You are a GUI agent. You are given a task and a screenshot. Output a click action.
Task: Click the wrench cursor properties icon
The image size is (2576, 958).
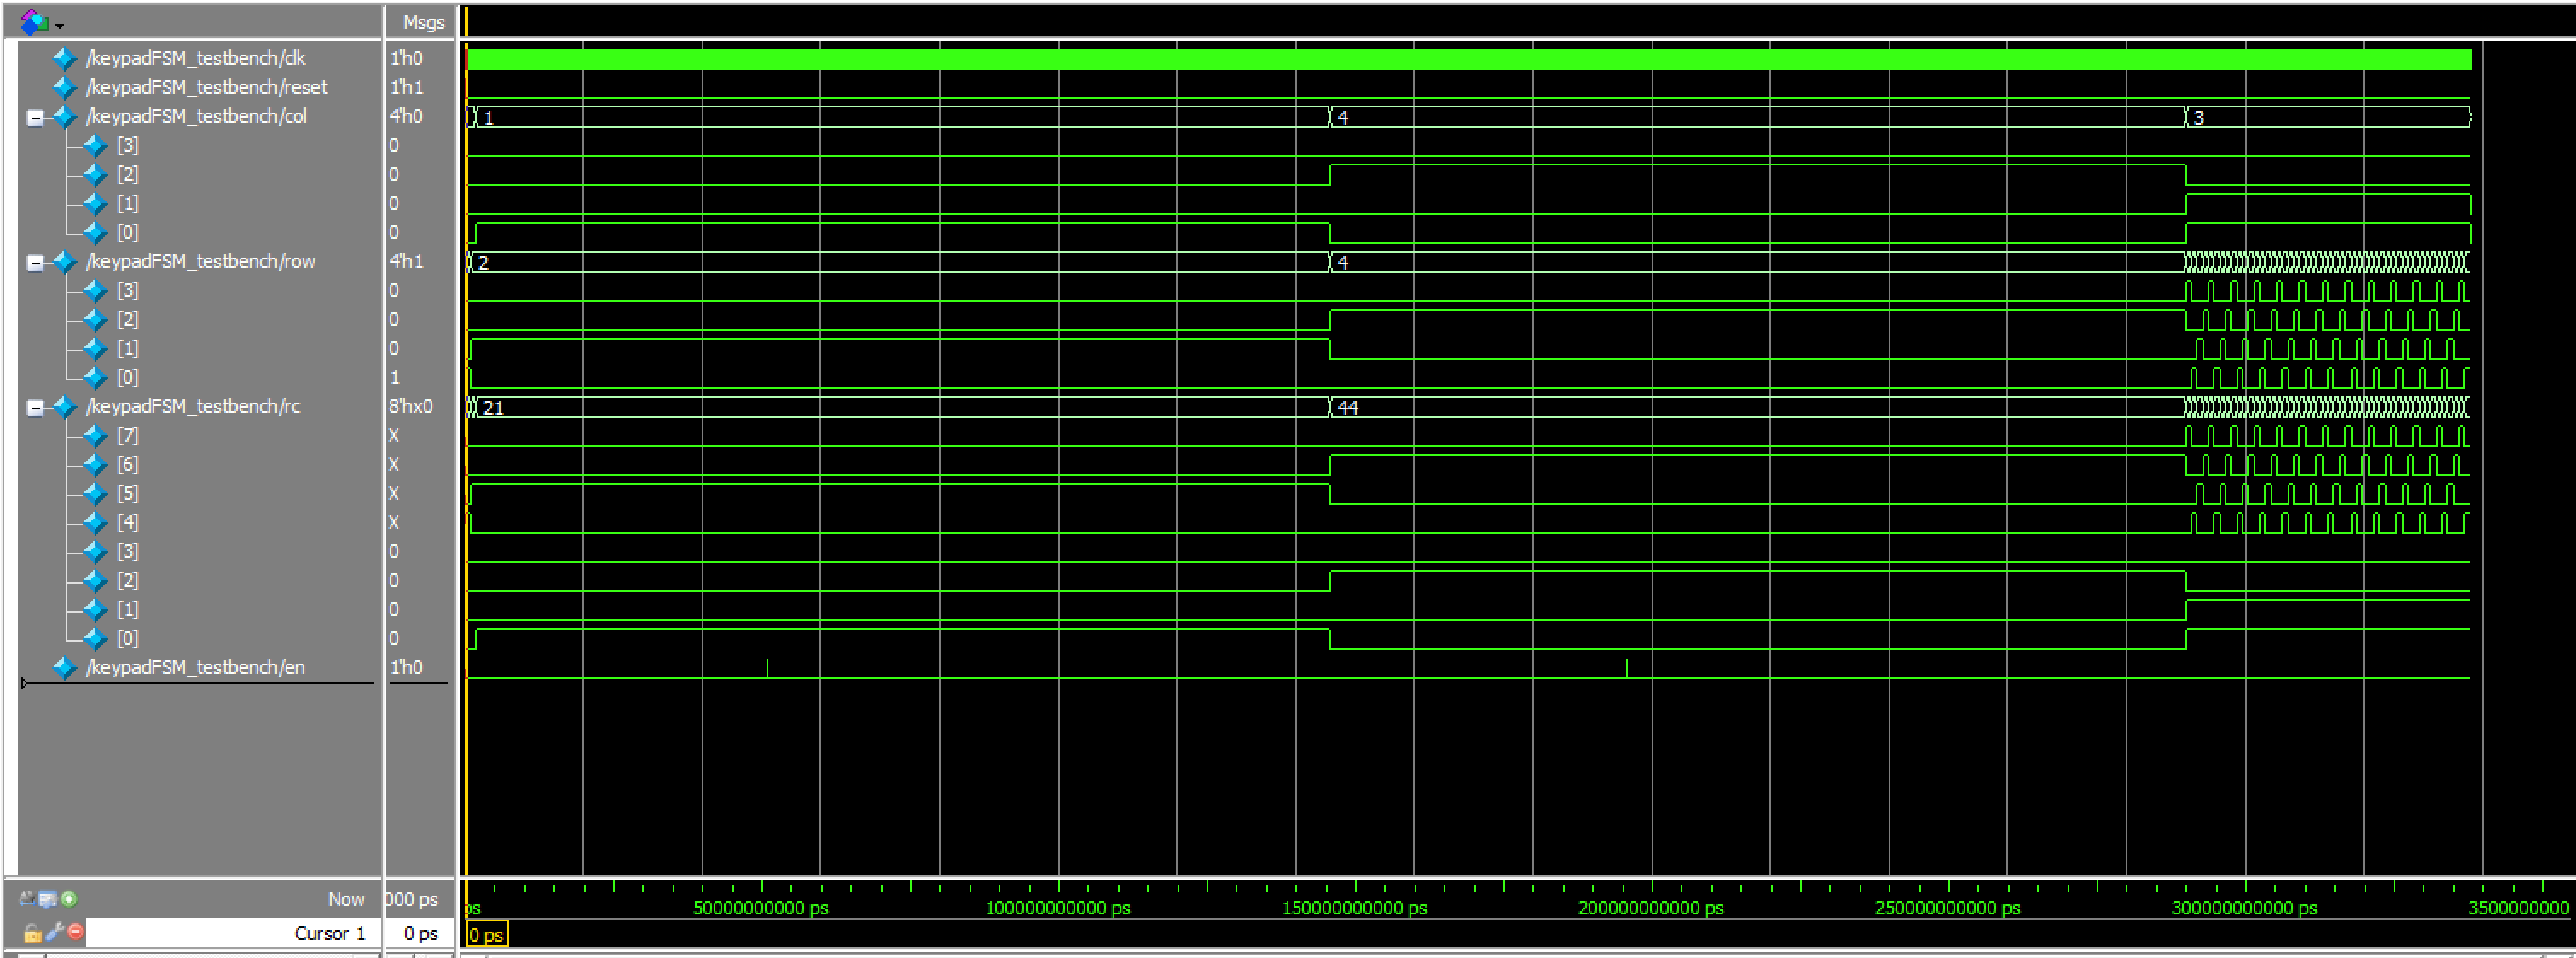(x=54, y=932)
